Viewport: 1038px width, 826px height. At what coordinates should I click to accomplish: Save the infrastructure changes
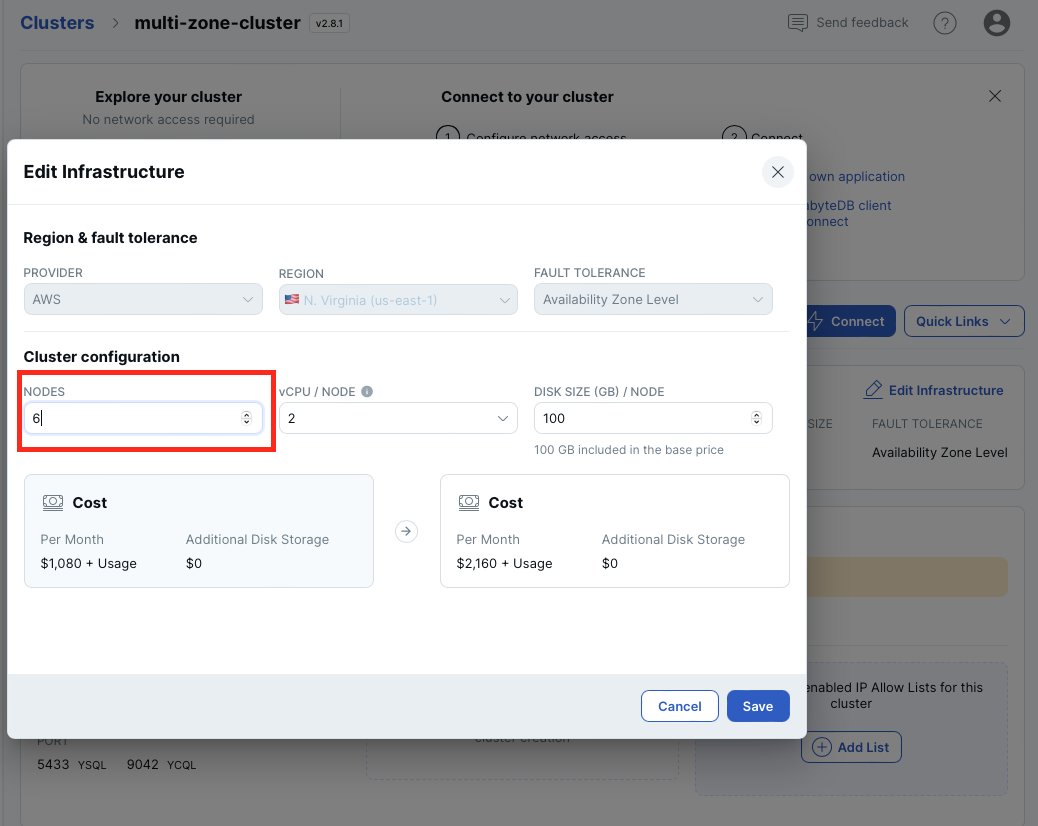757,706
